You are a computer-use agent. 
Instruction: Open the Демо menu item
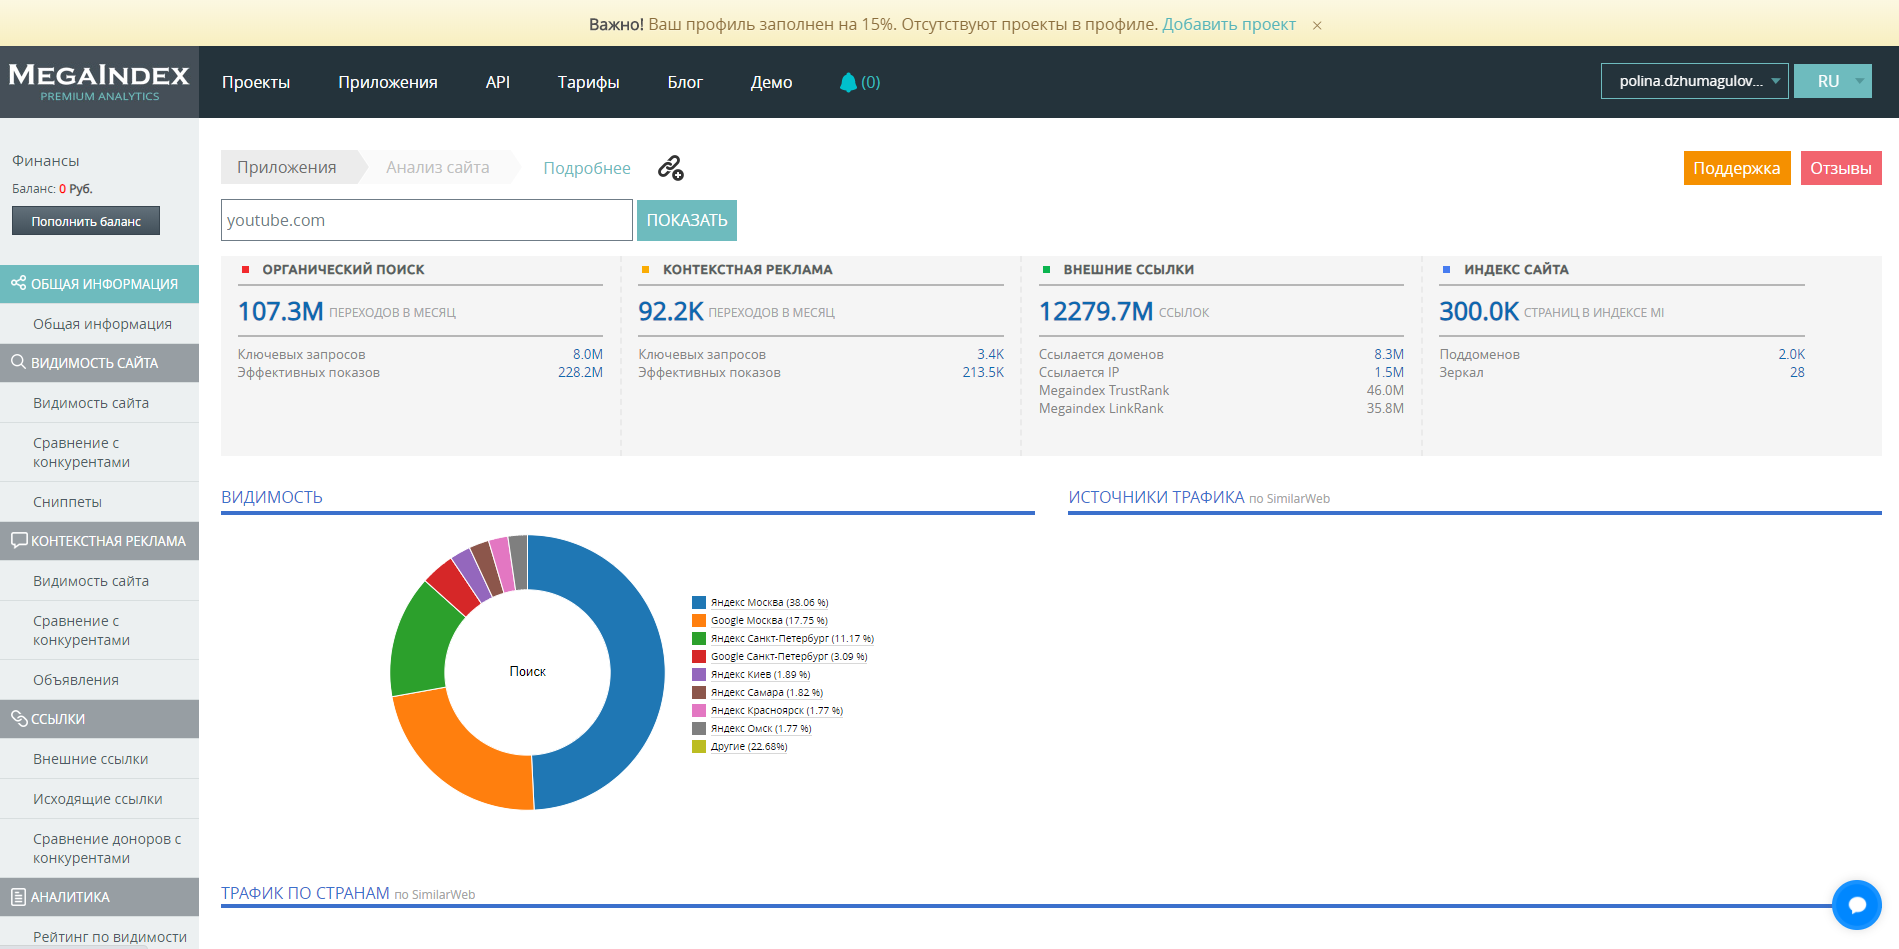coord(771,82)
